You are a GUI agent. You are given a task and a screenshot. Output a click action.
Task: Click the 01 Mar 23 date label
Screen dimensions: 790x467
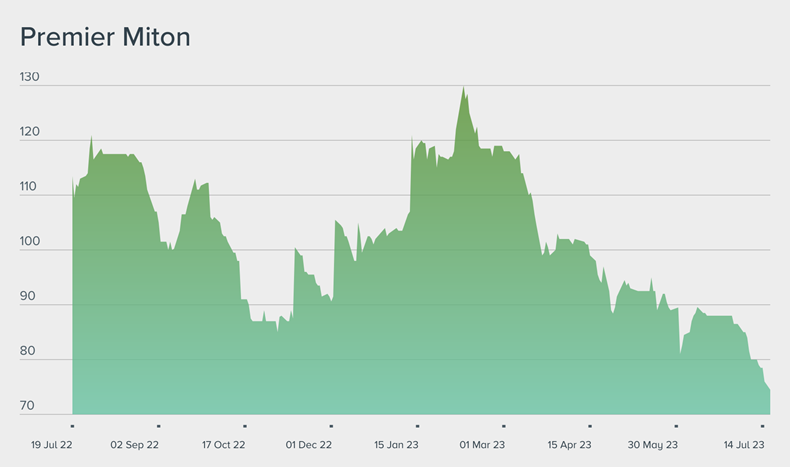pyautogui.click(x=482, y=445)
